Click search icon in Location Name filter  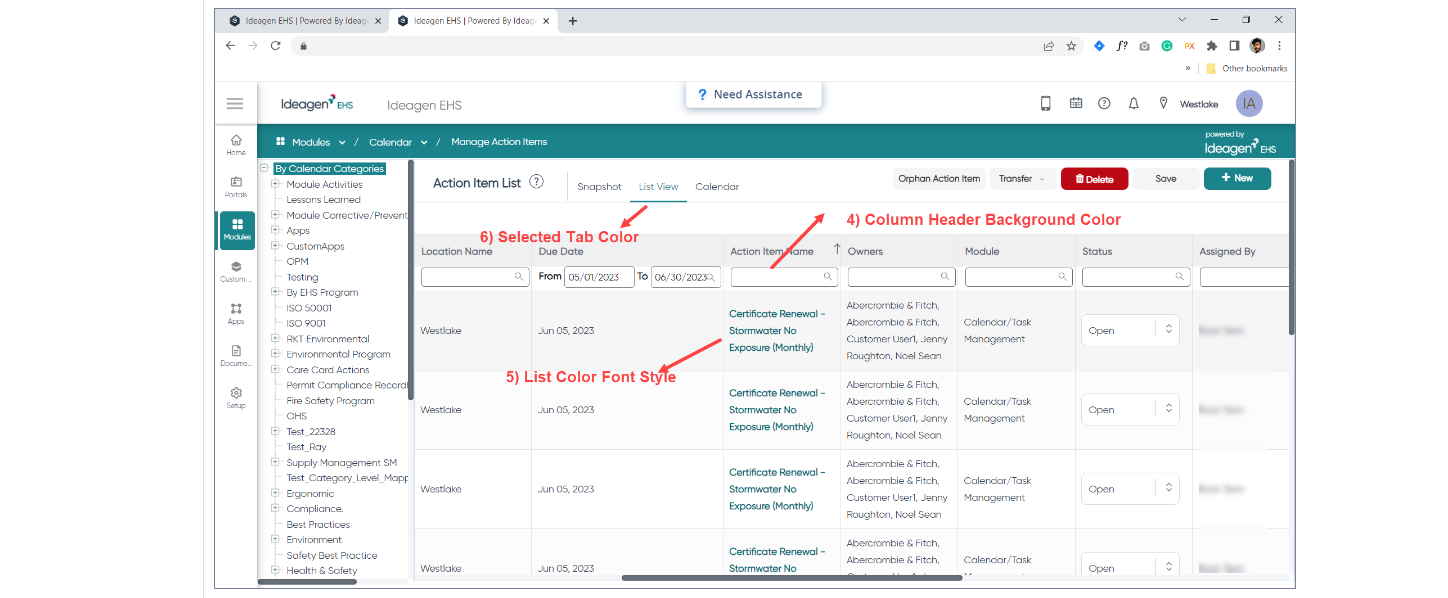coord(518,277)
